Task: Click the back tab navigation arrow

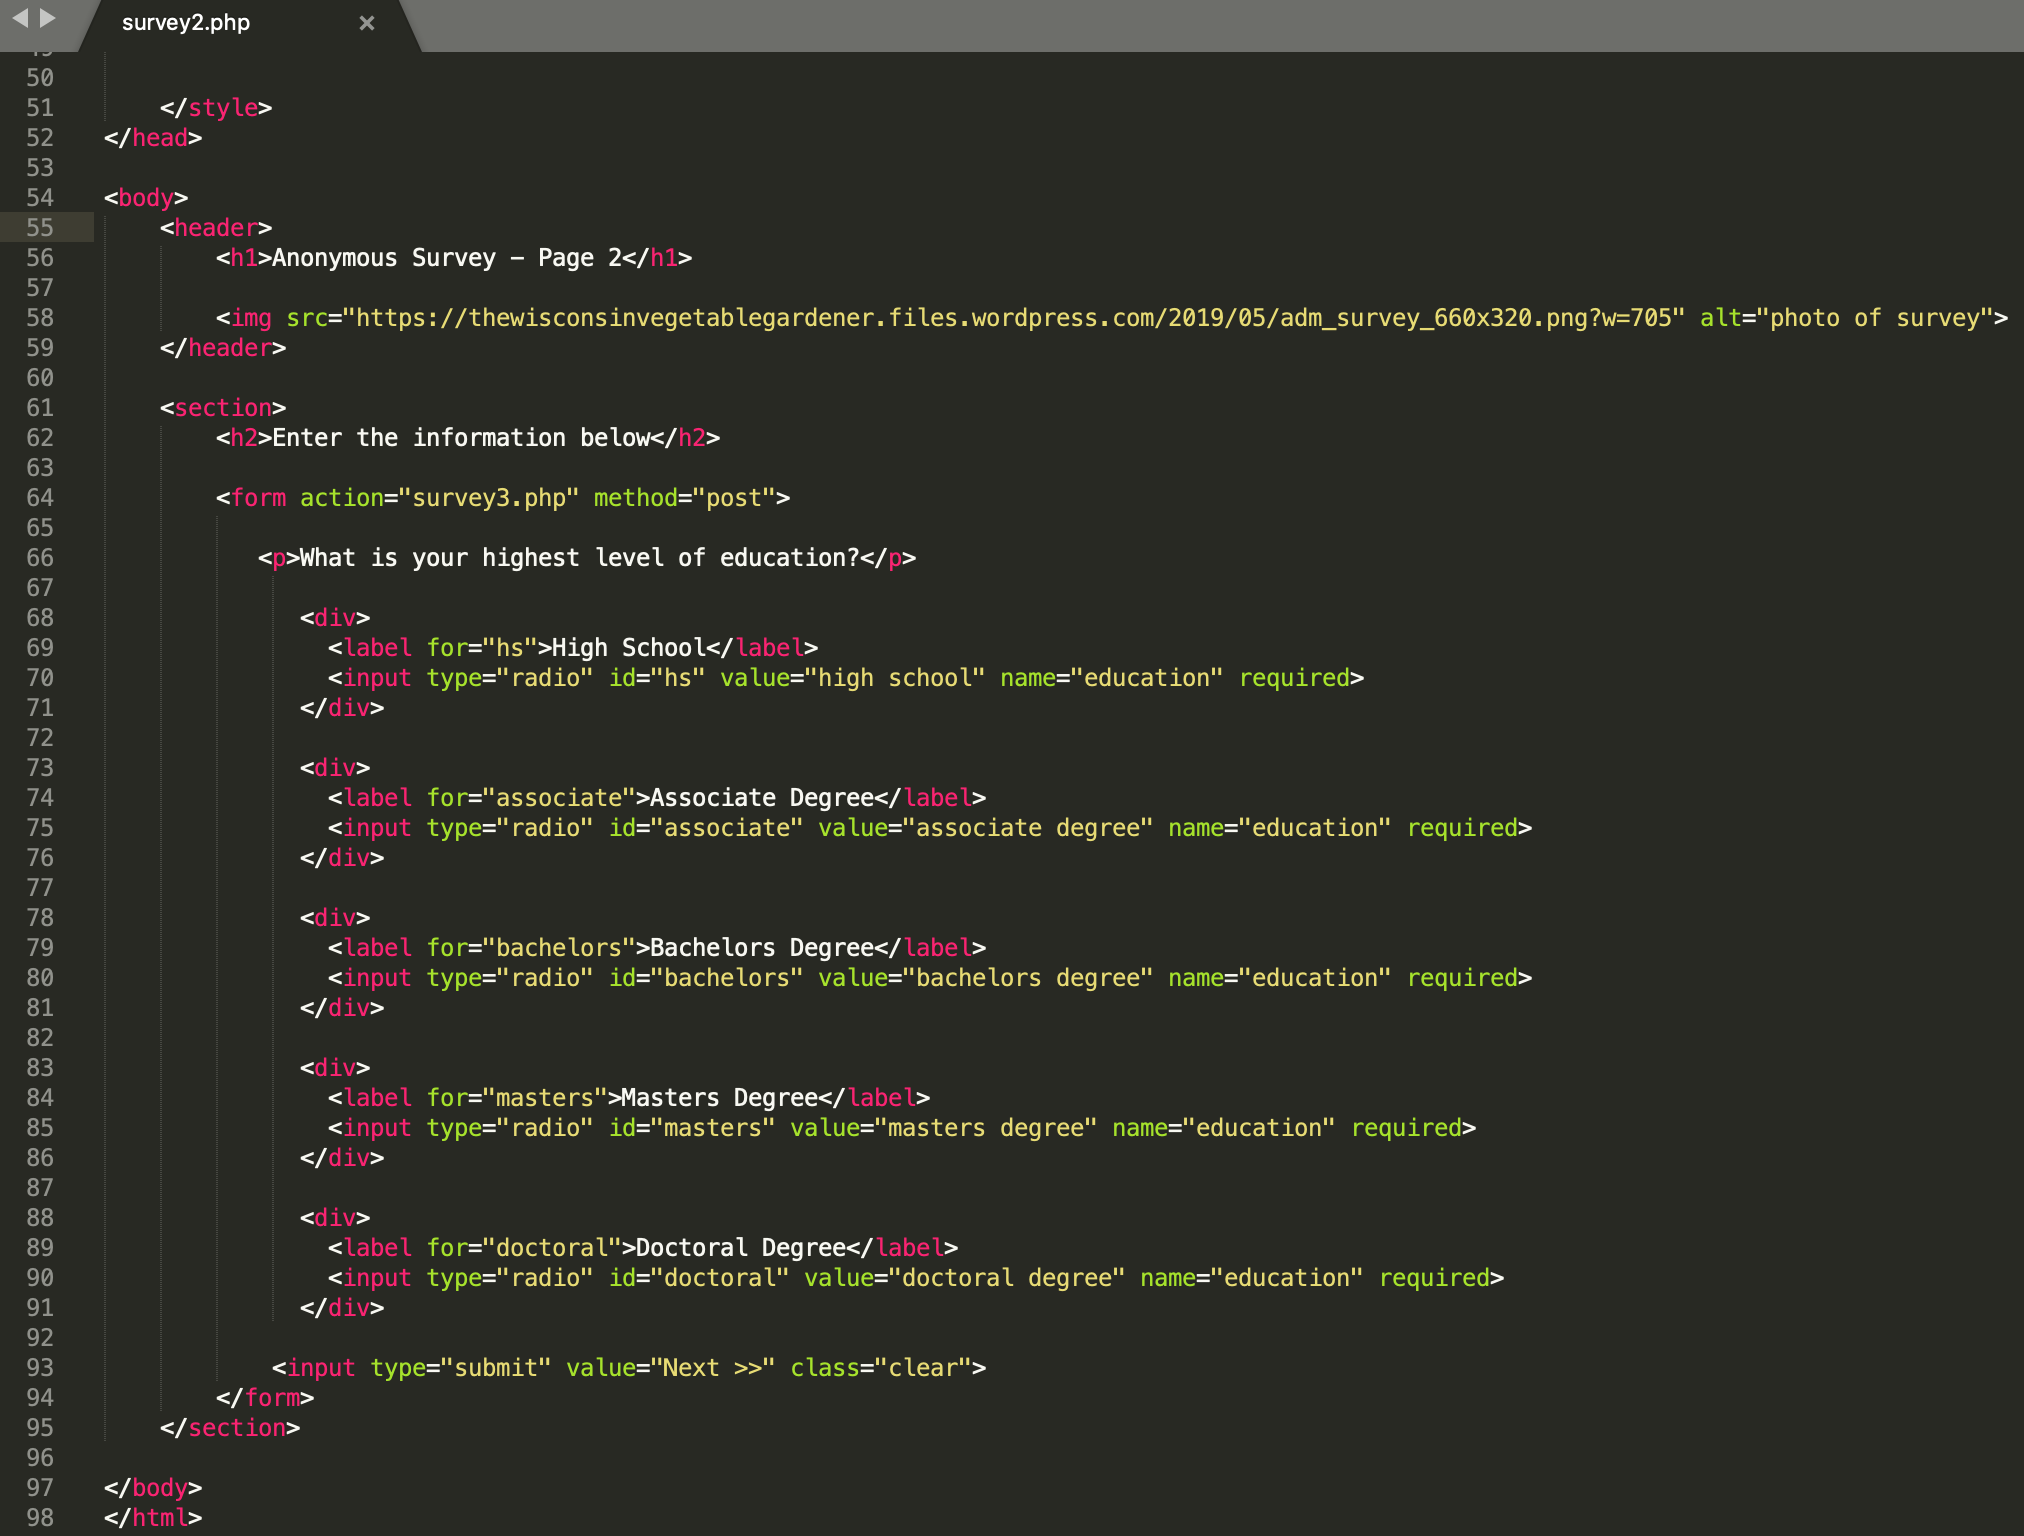Action: pyautogui.click(x=20, y=18)
